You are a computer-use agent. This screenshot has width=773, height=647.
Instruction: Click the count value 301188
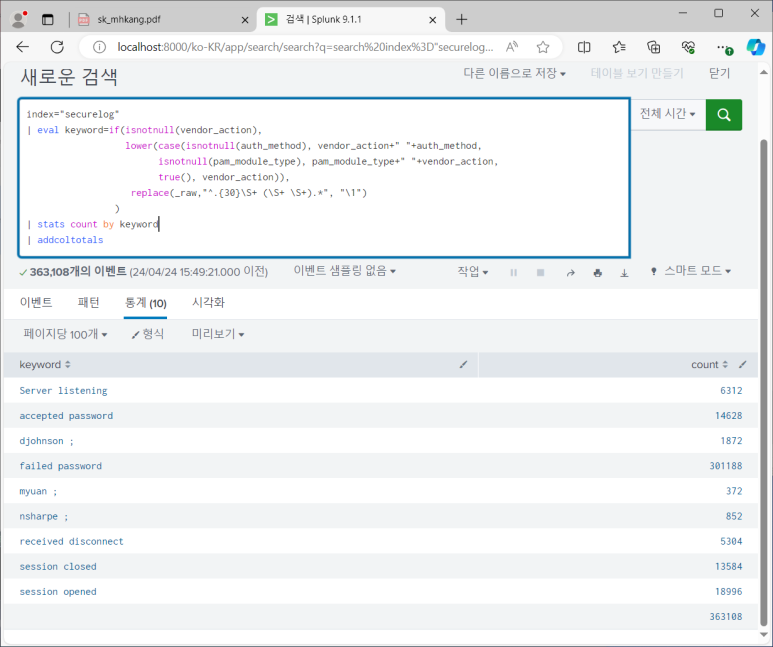(x=726, y=466)
